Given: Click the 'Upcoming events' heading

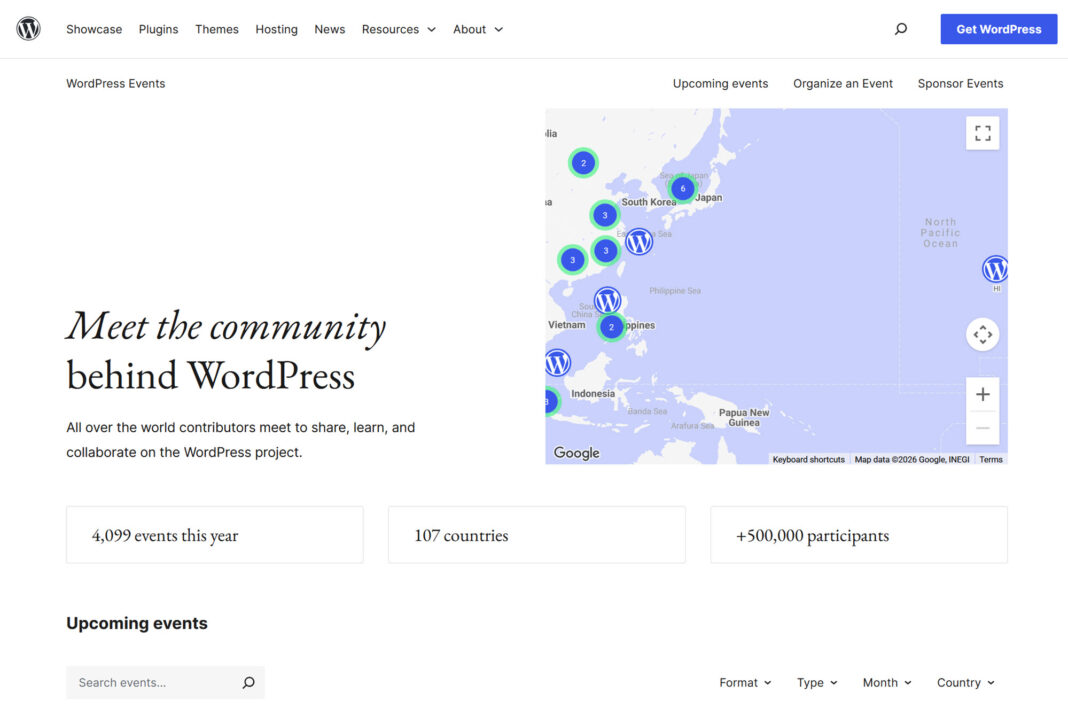Looking at the screenshot, I should (x=137, y=623).
